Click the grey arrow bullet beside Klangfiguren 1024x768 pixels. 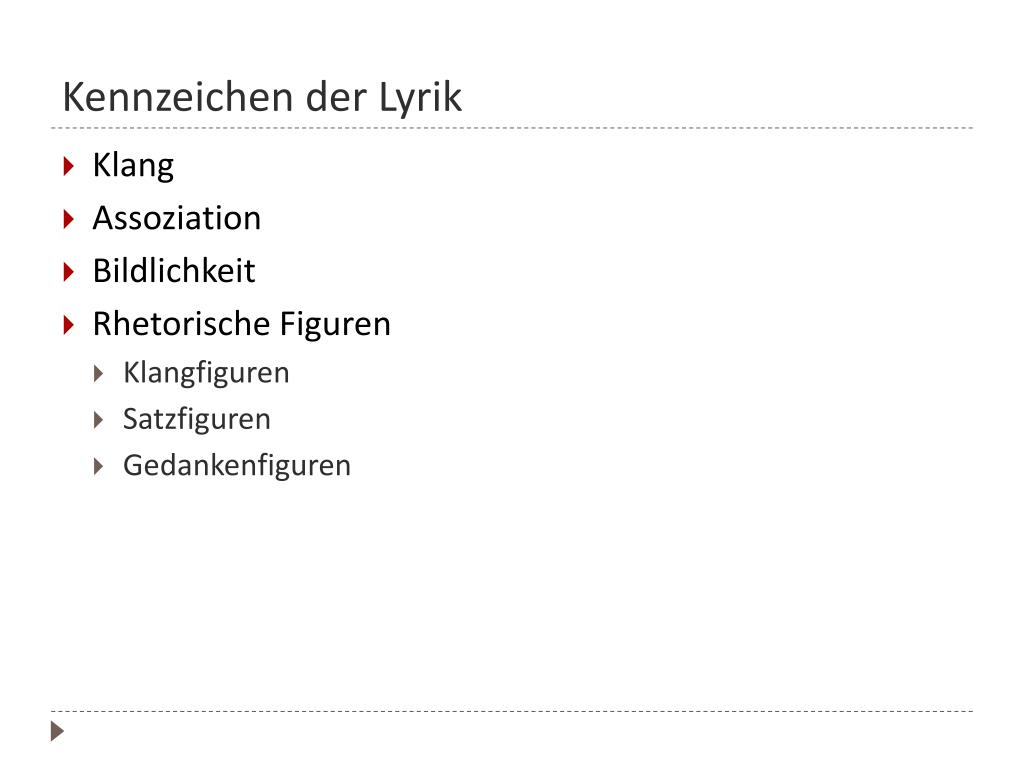(x=99, y=374)
